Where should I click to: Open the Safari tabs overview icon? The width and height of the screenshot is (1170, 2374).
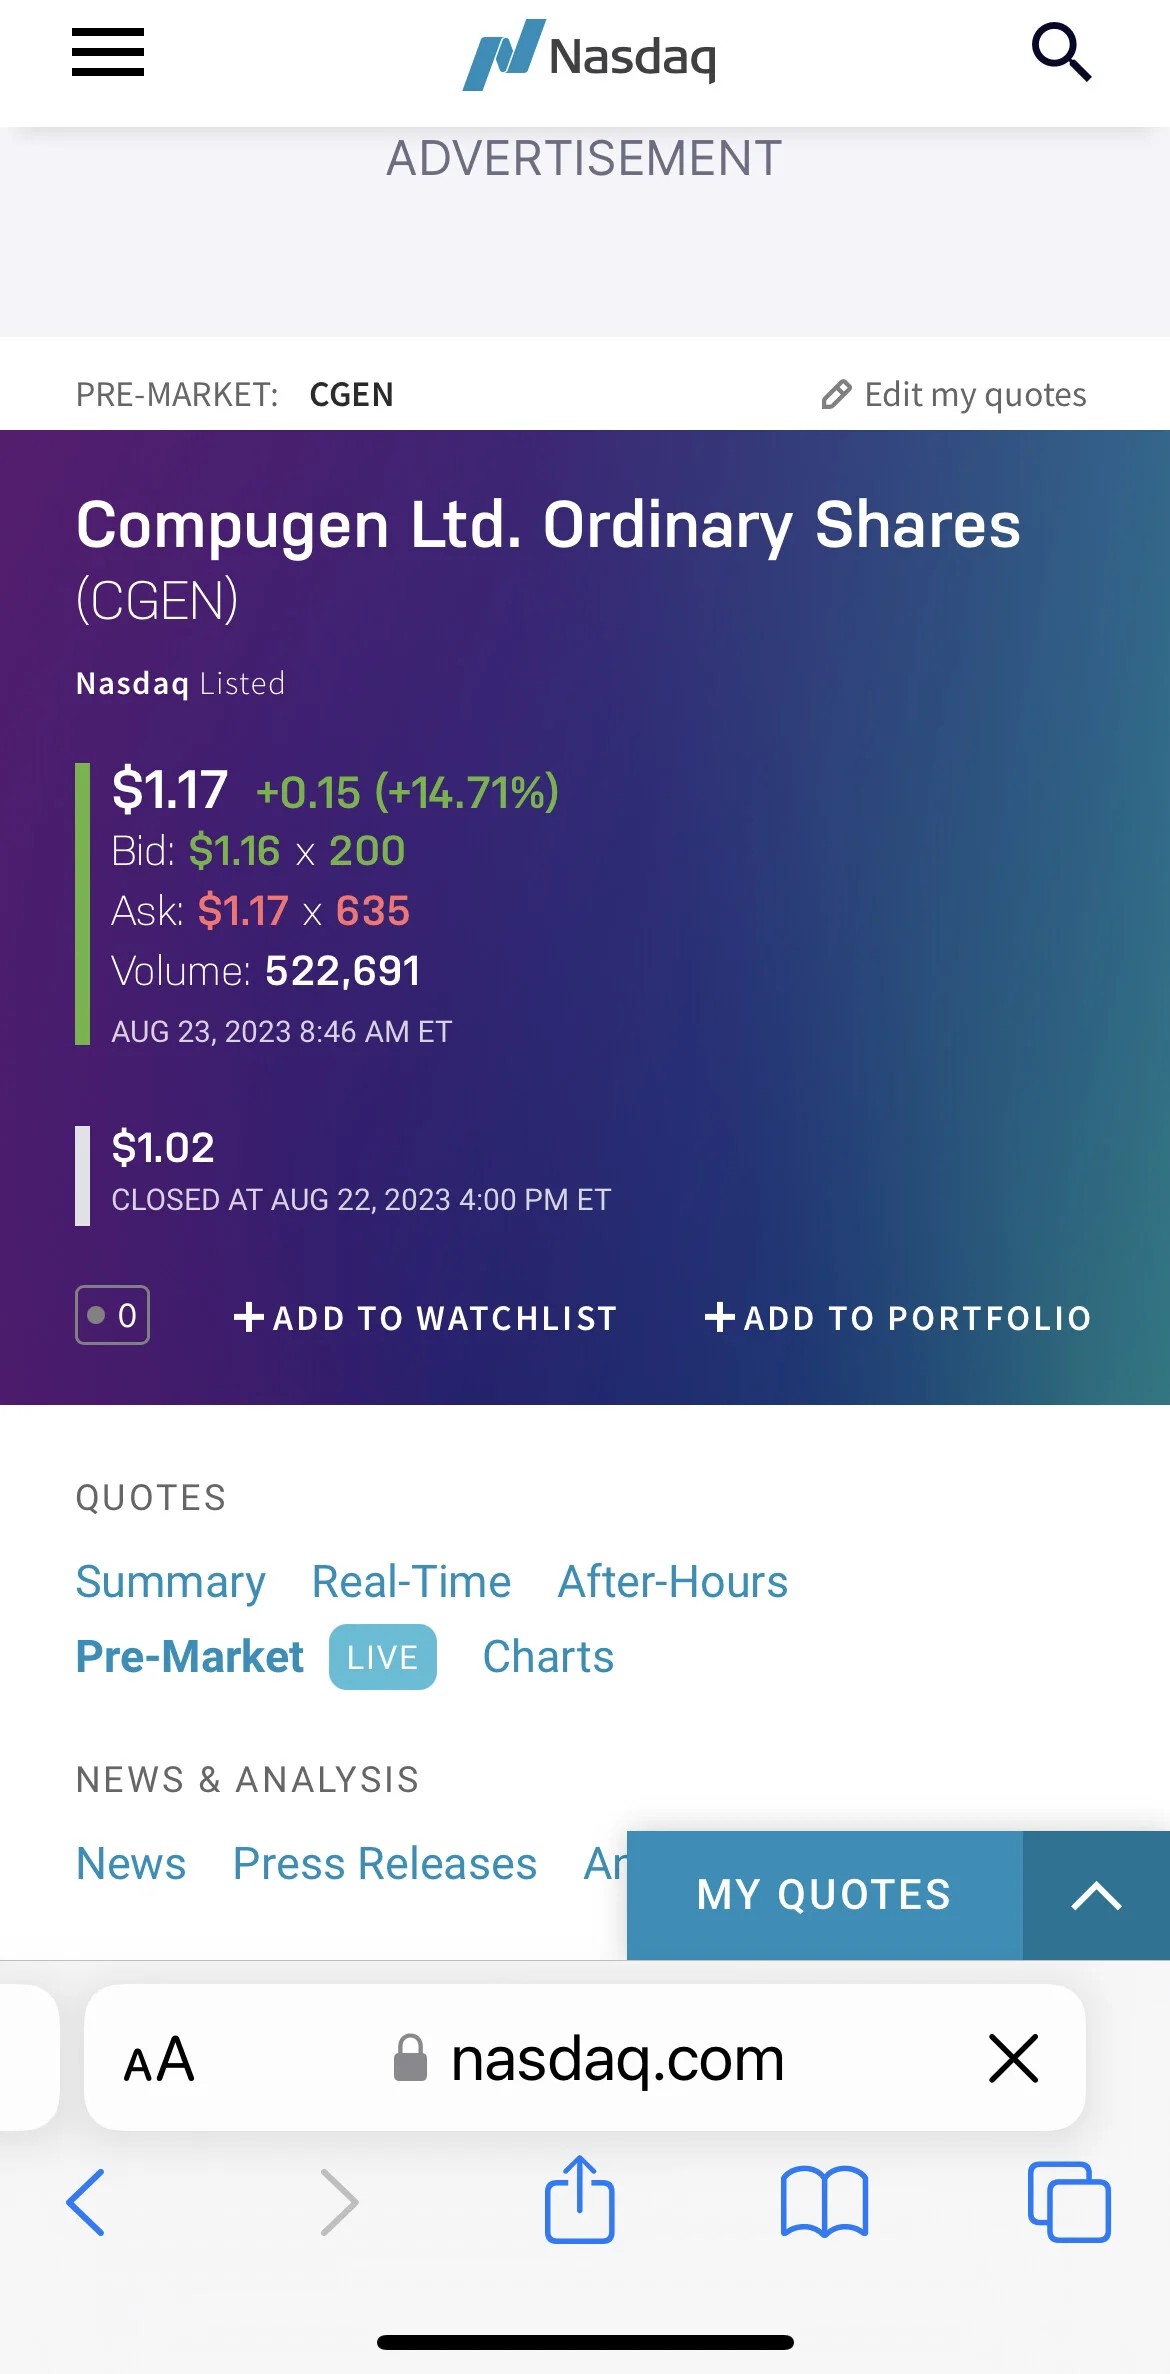click(x=1069, y=2202)
